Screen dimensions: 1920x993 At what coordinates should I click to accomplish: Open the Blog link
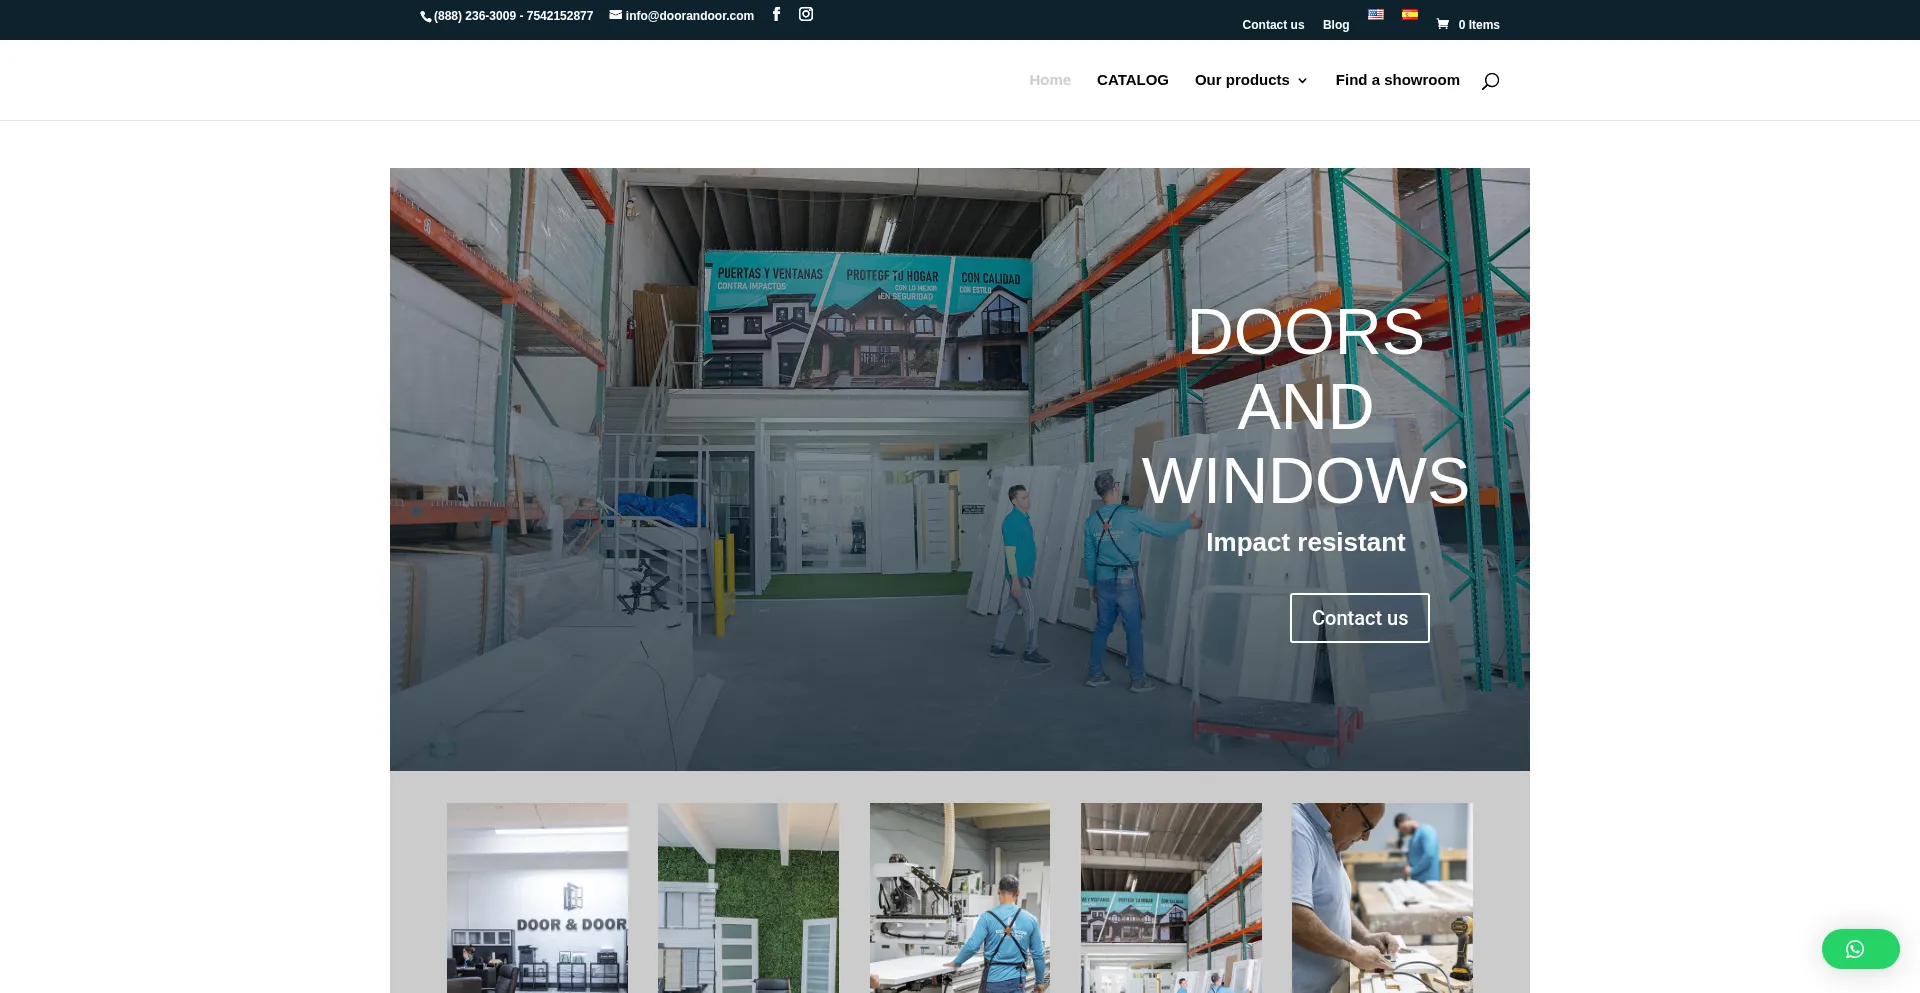(x=1336, y=25)
